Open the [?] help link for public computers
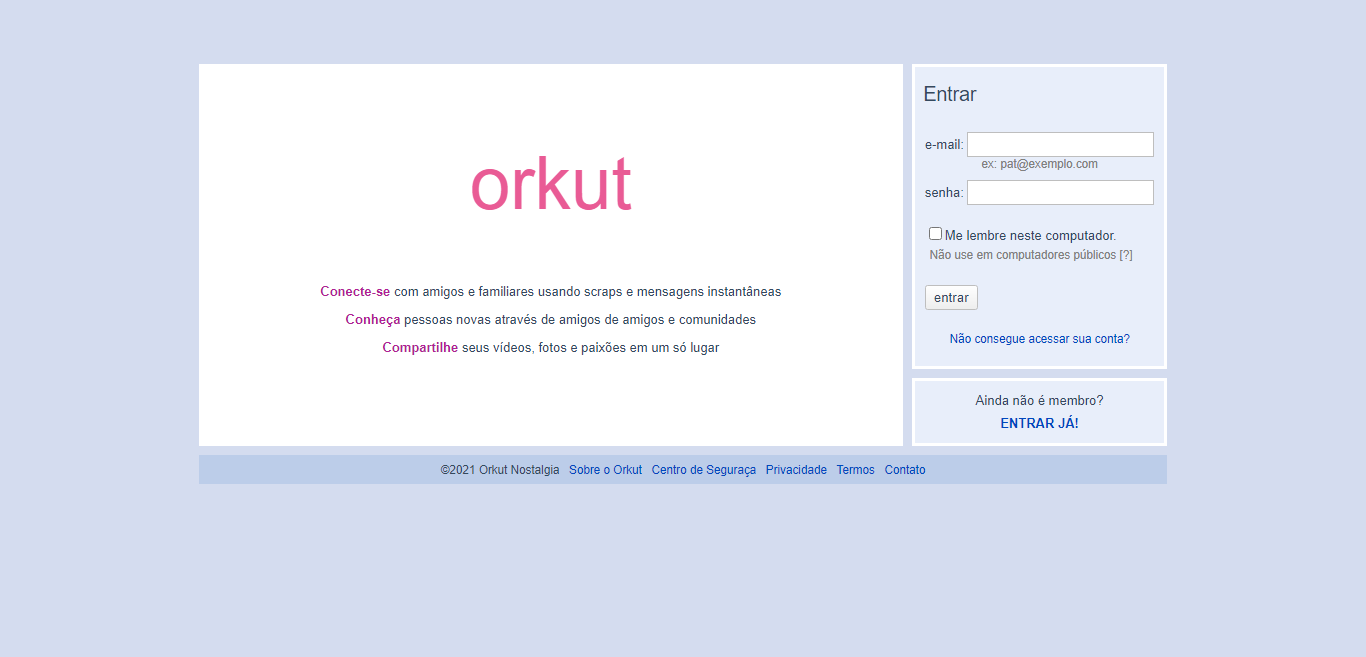This screenshot has height=657, width=1366. tap(1126, 255)
